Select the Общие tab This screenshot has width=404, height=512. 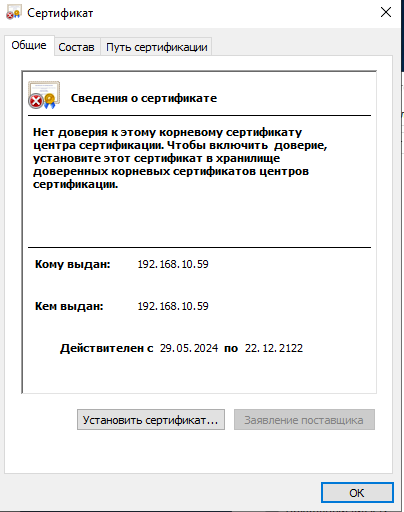(29, 45)
